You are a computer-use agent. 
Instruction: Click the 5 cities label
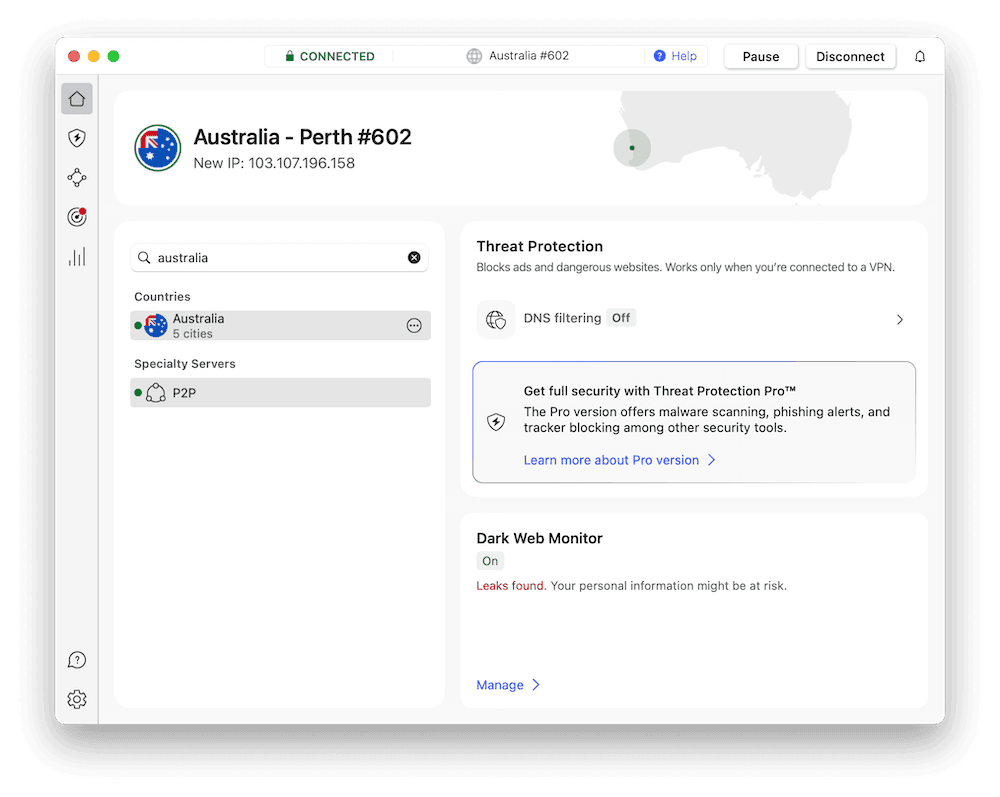(193, 333)
